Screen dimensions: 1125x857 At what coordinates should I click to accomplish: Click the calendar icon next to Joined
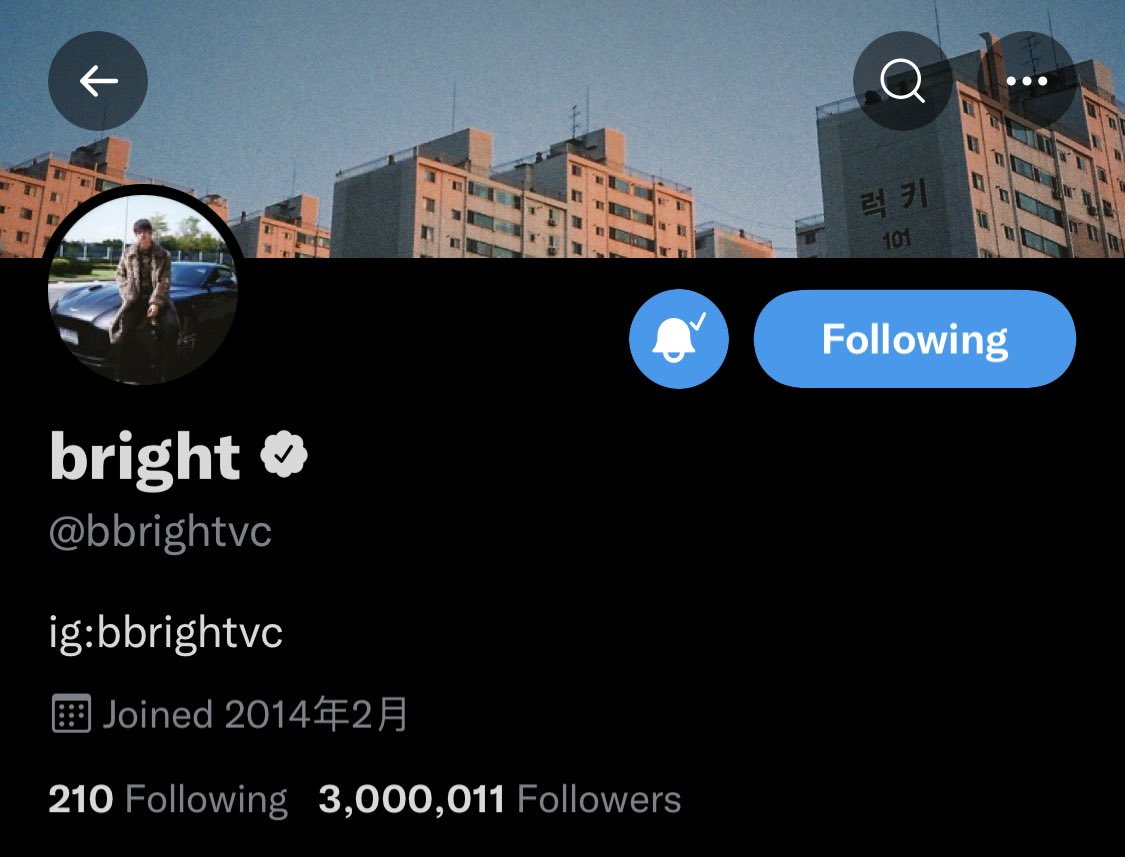click(x=71, y=713)
